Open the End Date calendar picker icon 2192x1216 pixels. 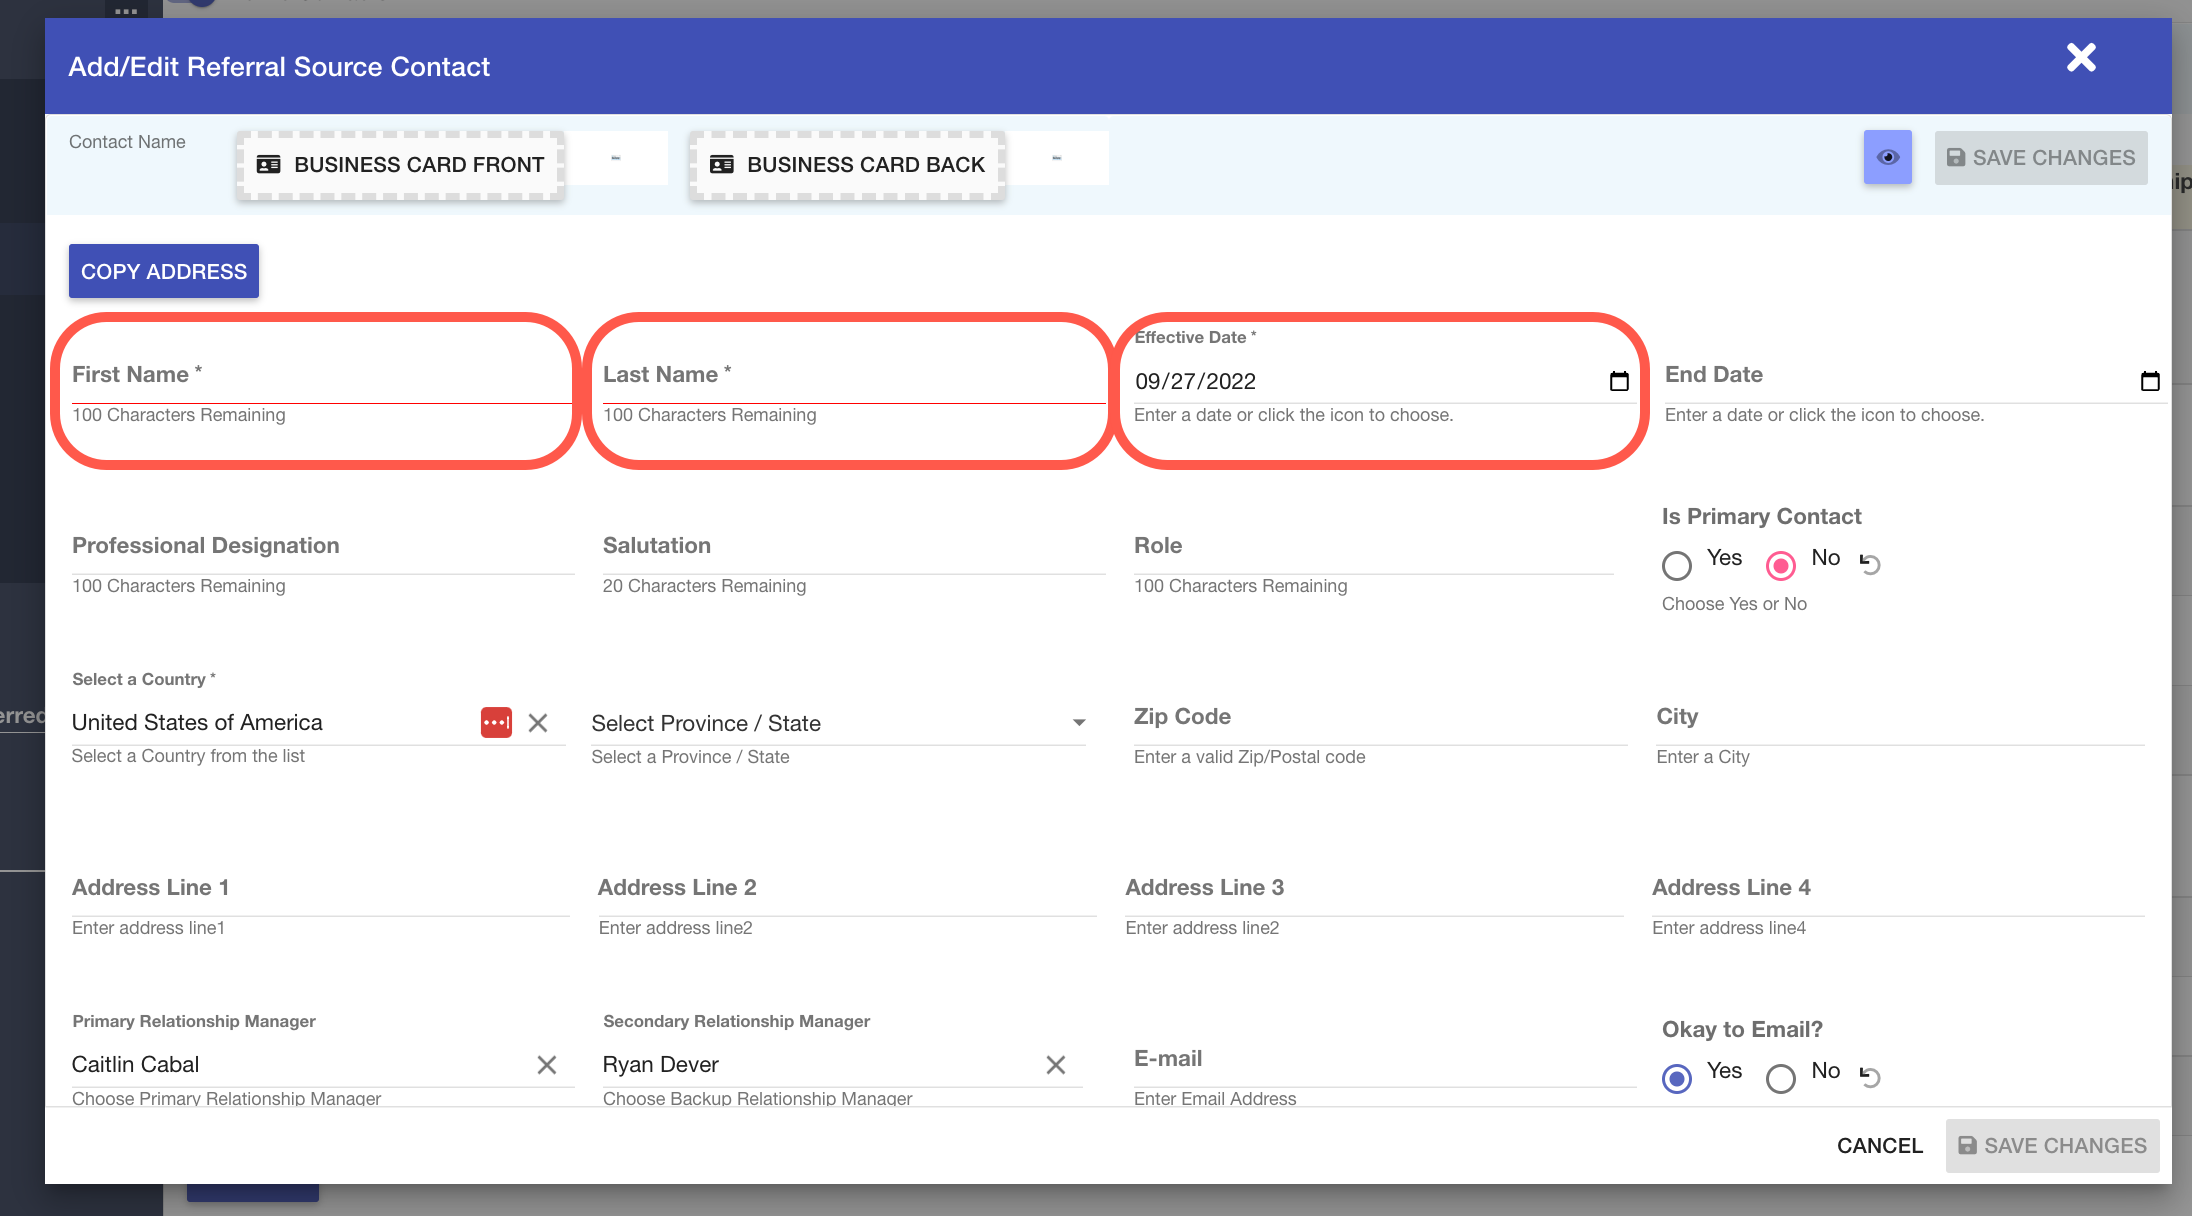point(2150,381)
